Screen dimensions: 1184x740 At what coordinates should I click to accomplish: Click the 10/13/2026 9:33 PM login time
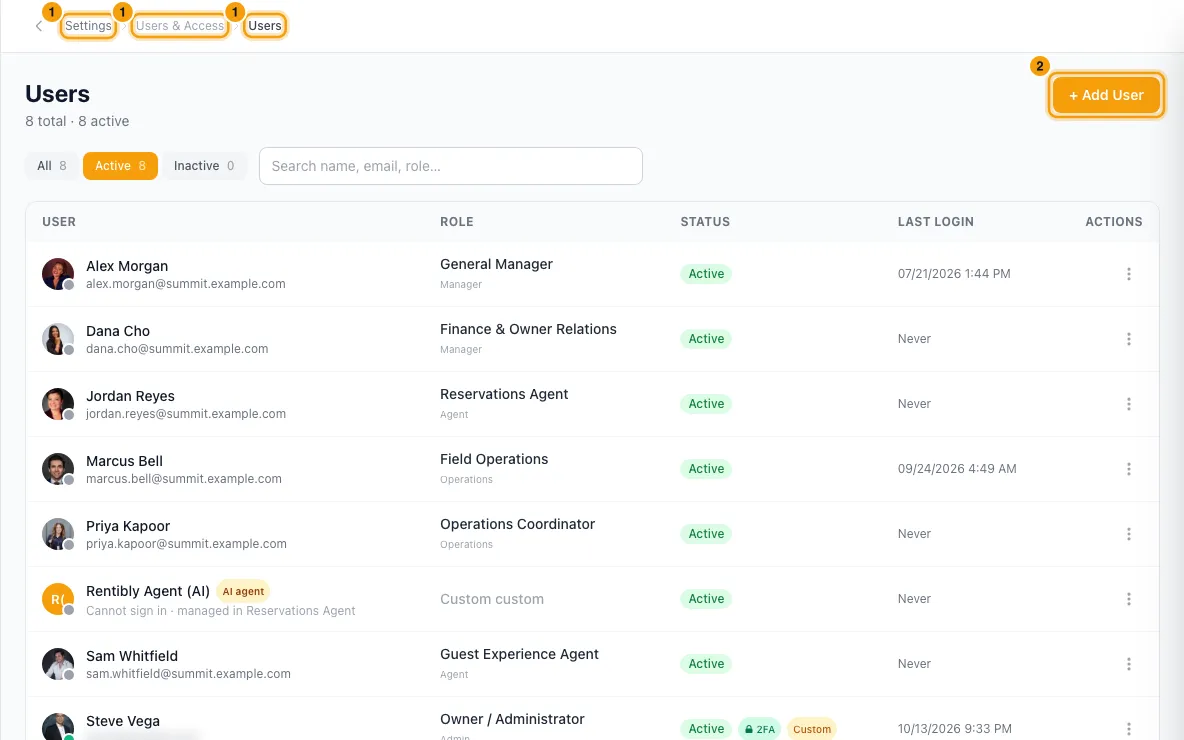[x=954, y=729]
